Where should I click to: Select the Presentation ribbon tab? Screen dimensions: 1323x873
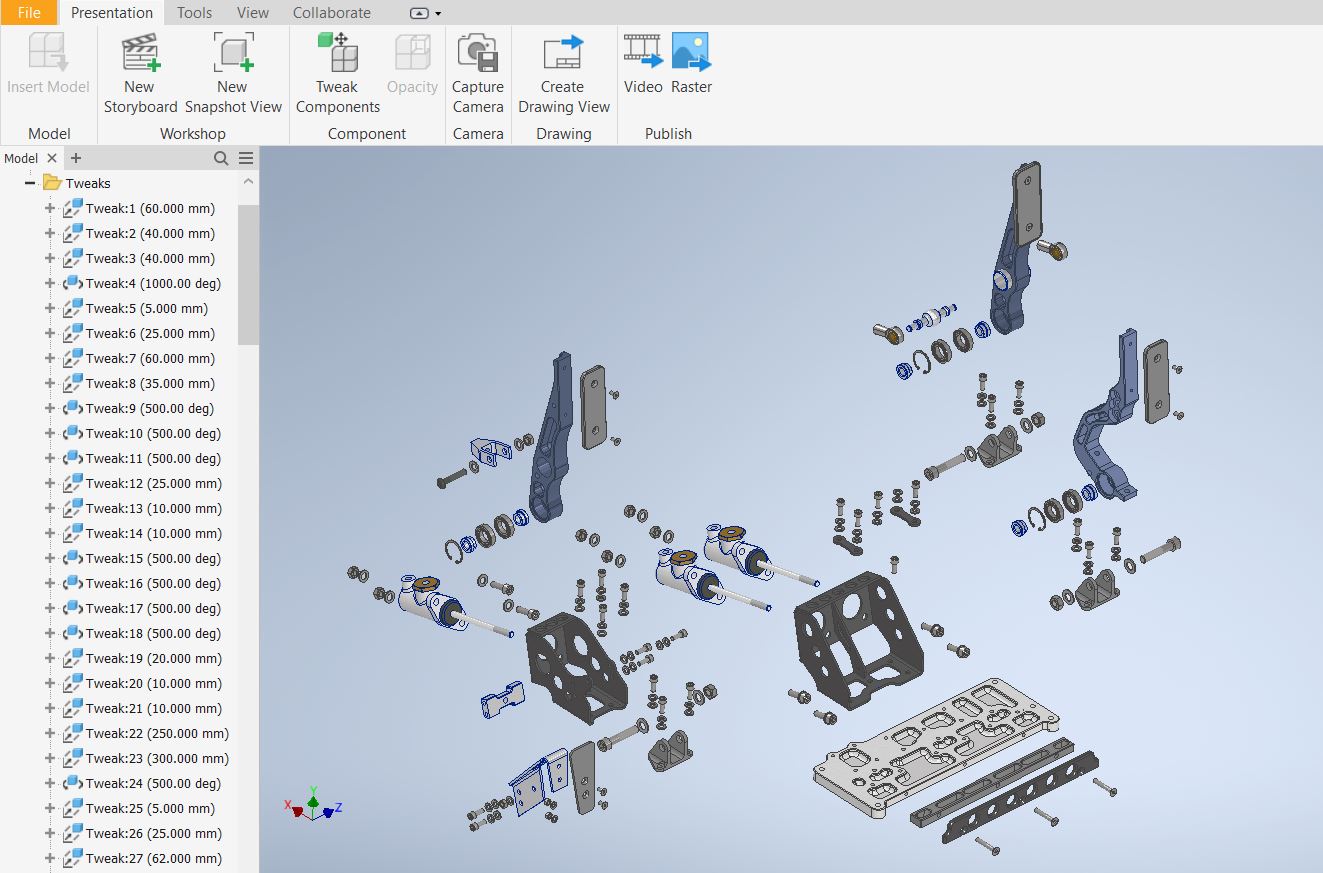pyautogui.click(x=112, y=12)
